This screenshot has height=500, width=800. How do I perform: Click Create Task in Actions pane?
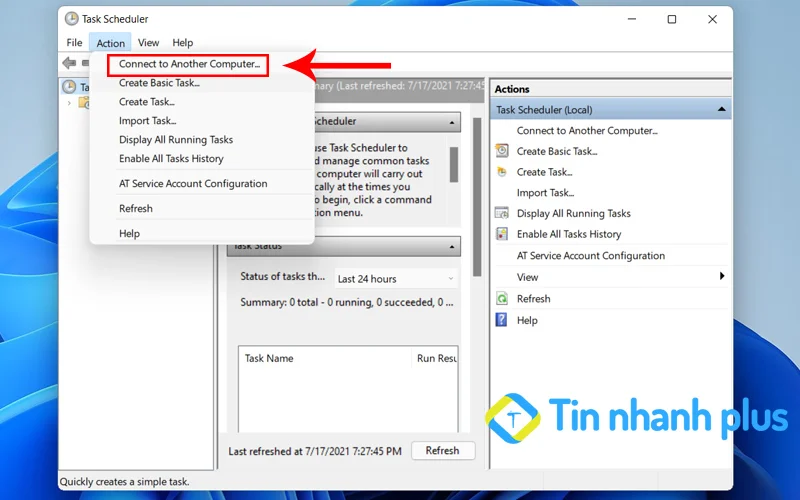(544, 172)
